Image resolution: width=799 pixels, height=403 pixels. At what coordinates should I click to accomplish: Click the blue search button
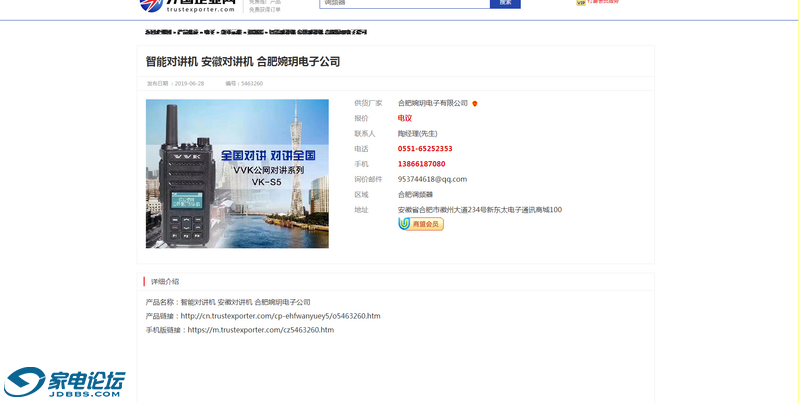(505, 3)
